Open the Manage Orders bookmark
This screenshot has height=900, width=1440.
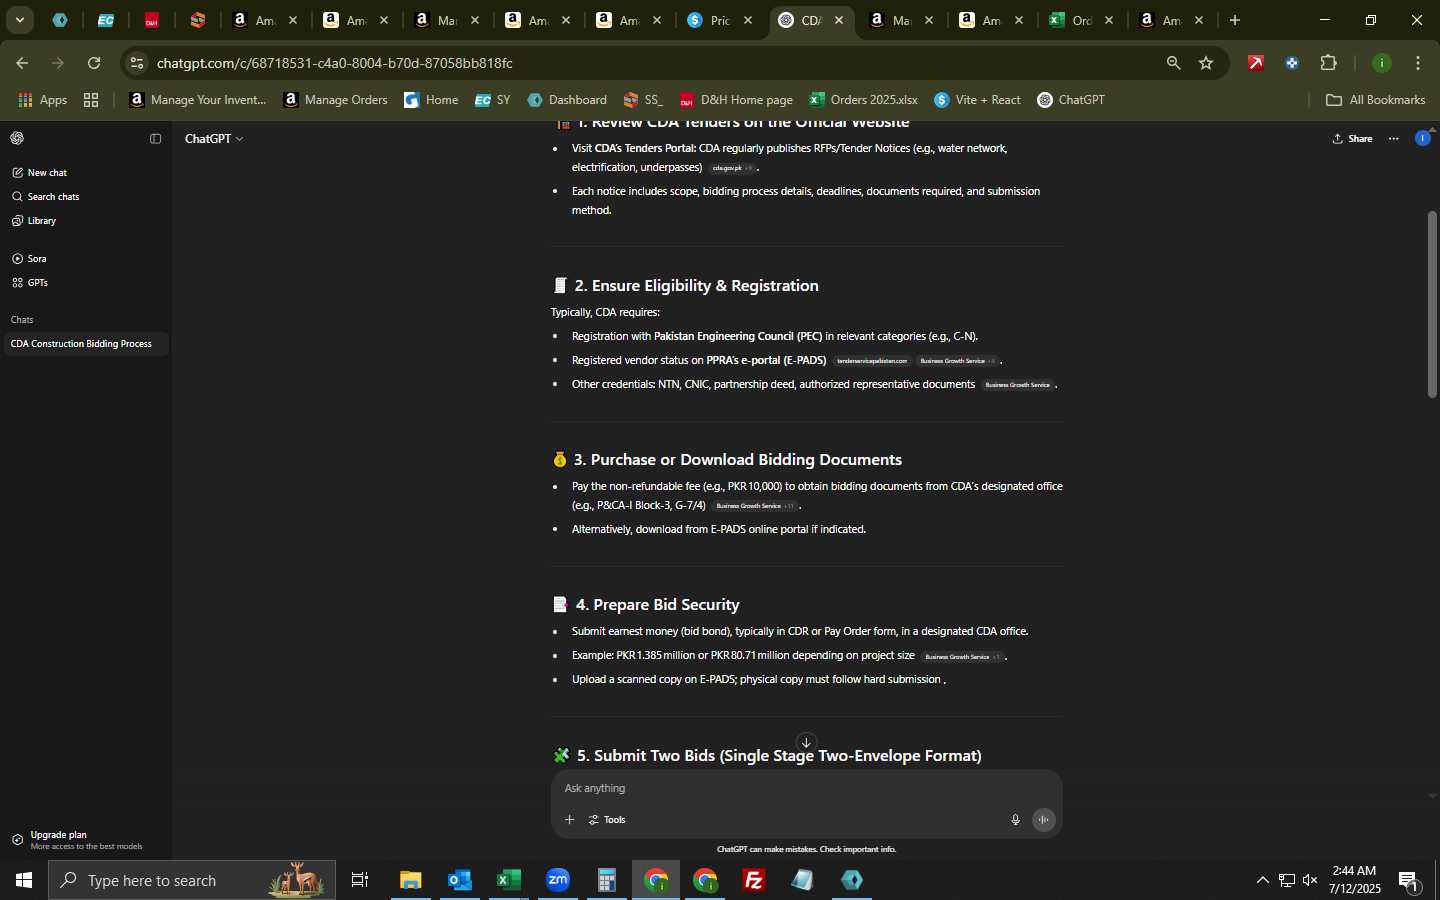click(x=335, y=100)
